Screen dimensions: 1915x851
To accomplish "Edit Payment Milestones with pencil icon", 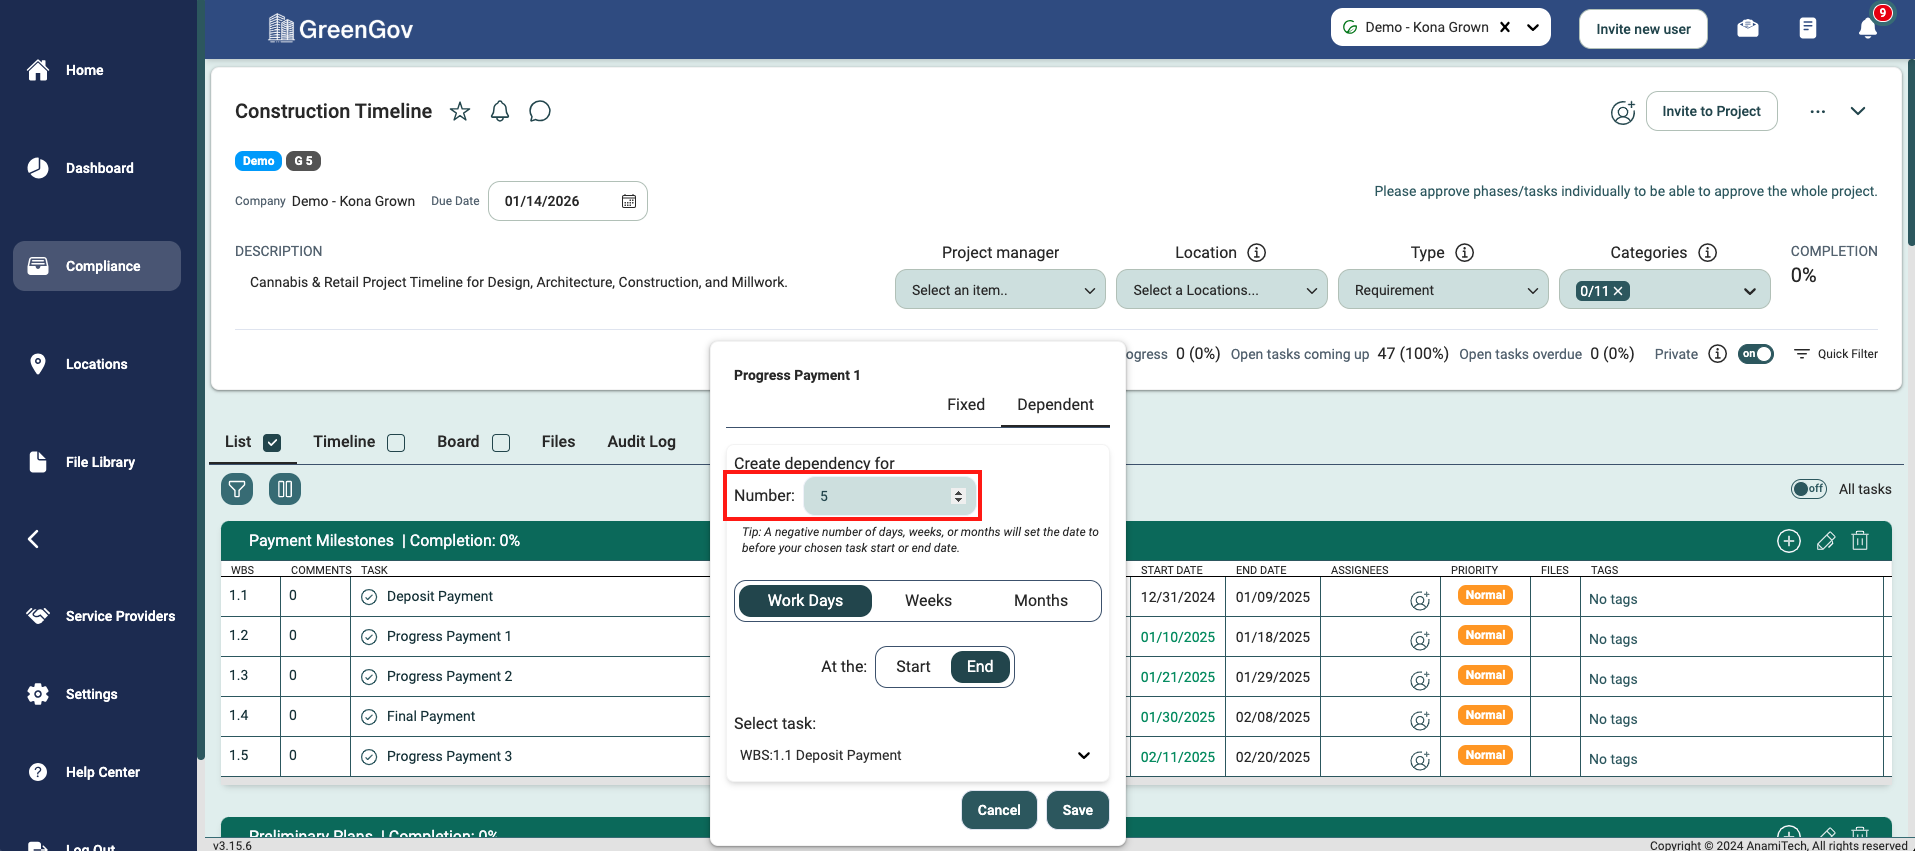I will (x=1825, y=541).
